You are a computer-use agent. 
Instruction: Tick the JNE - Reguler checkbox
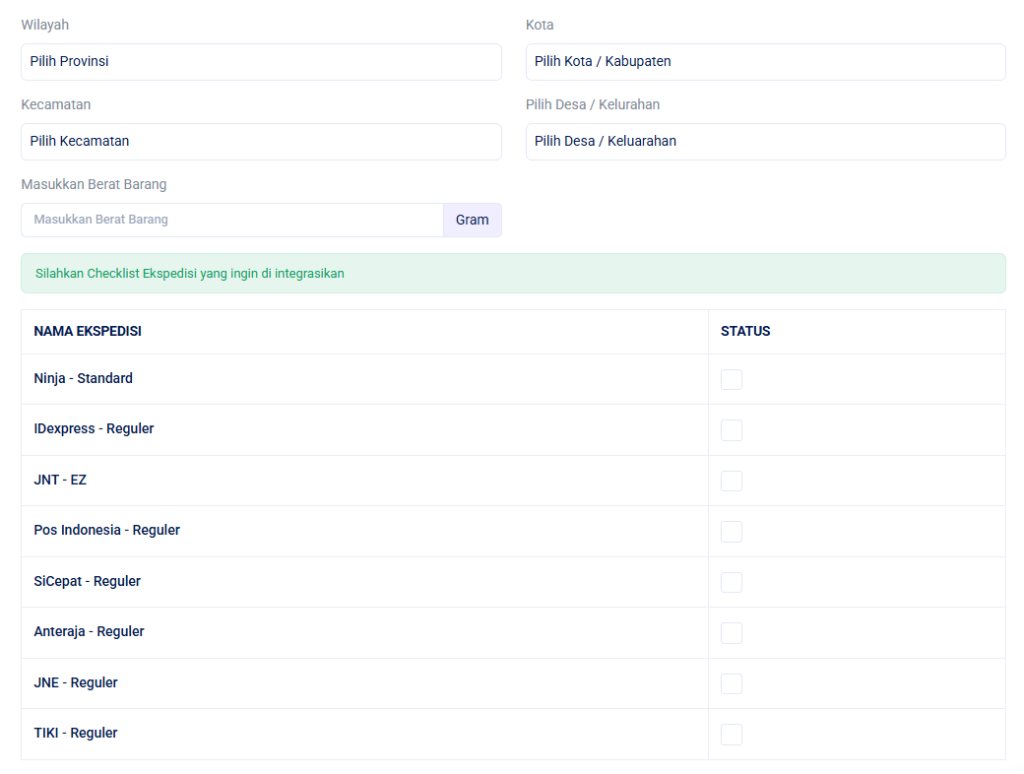coord(732,683)
